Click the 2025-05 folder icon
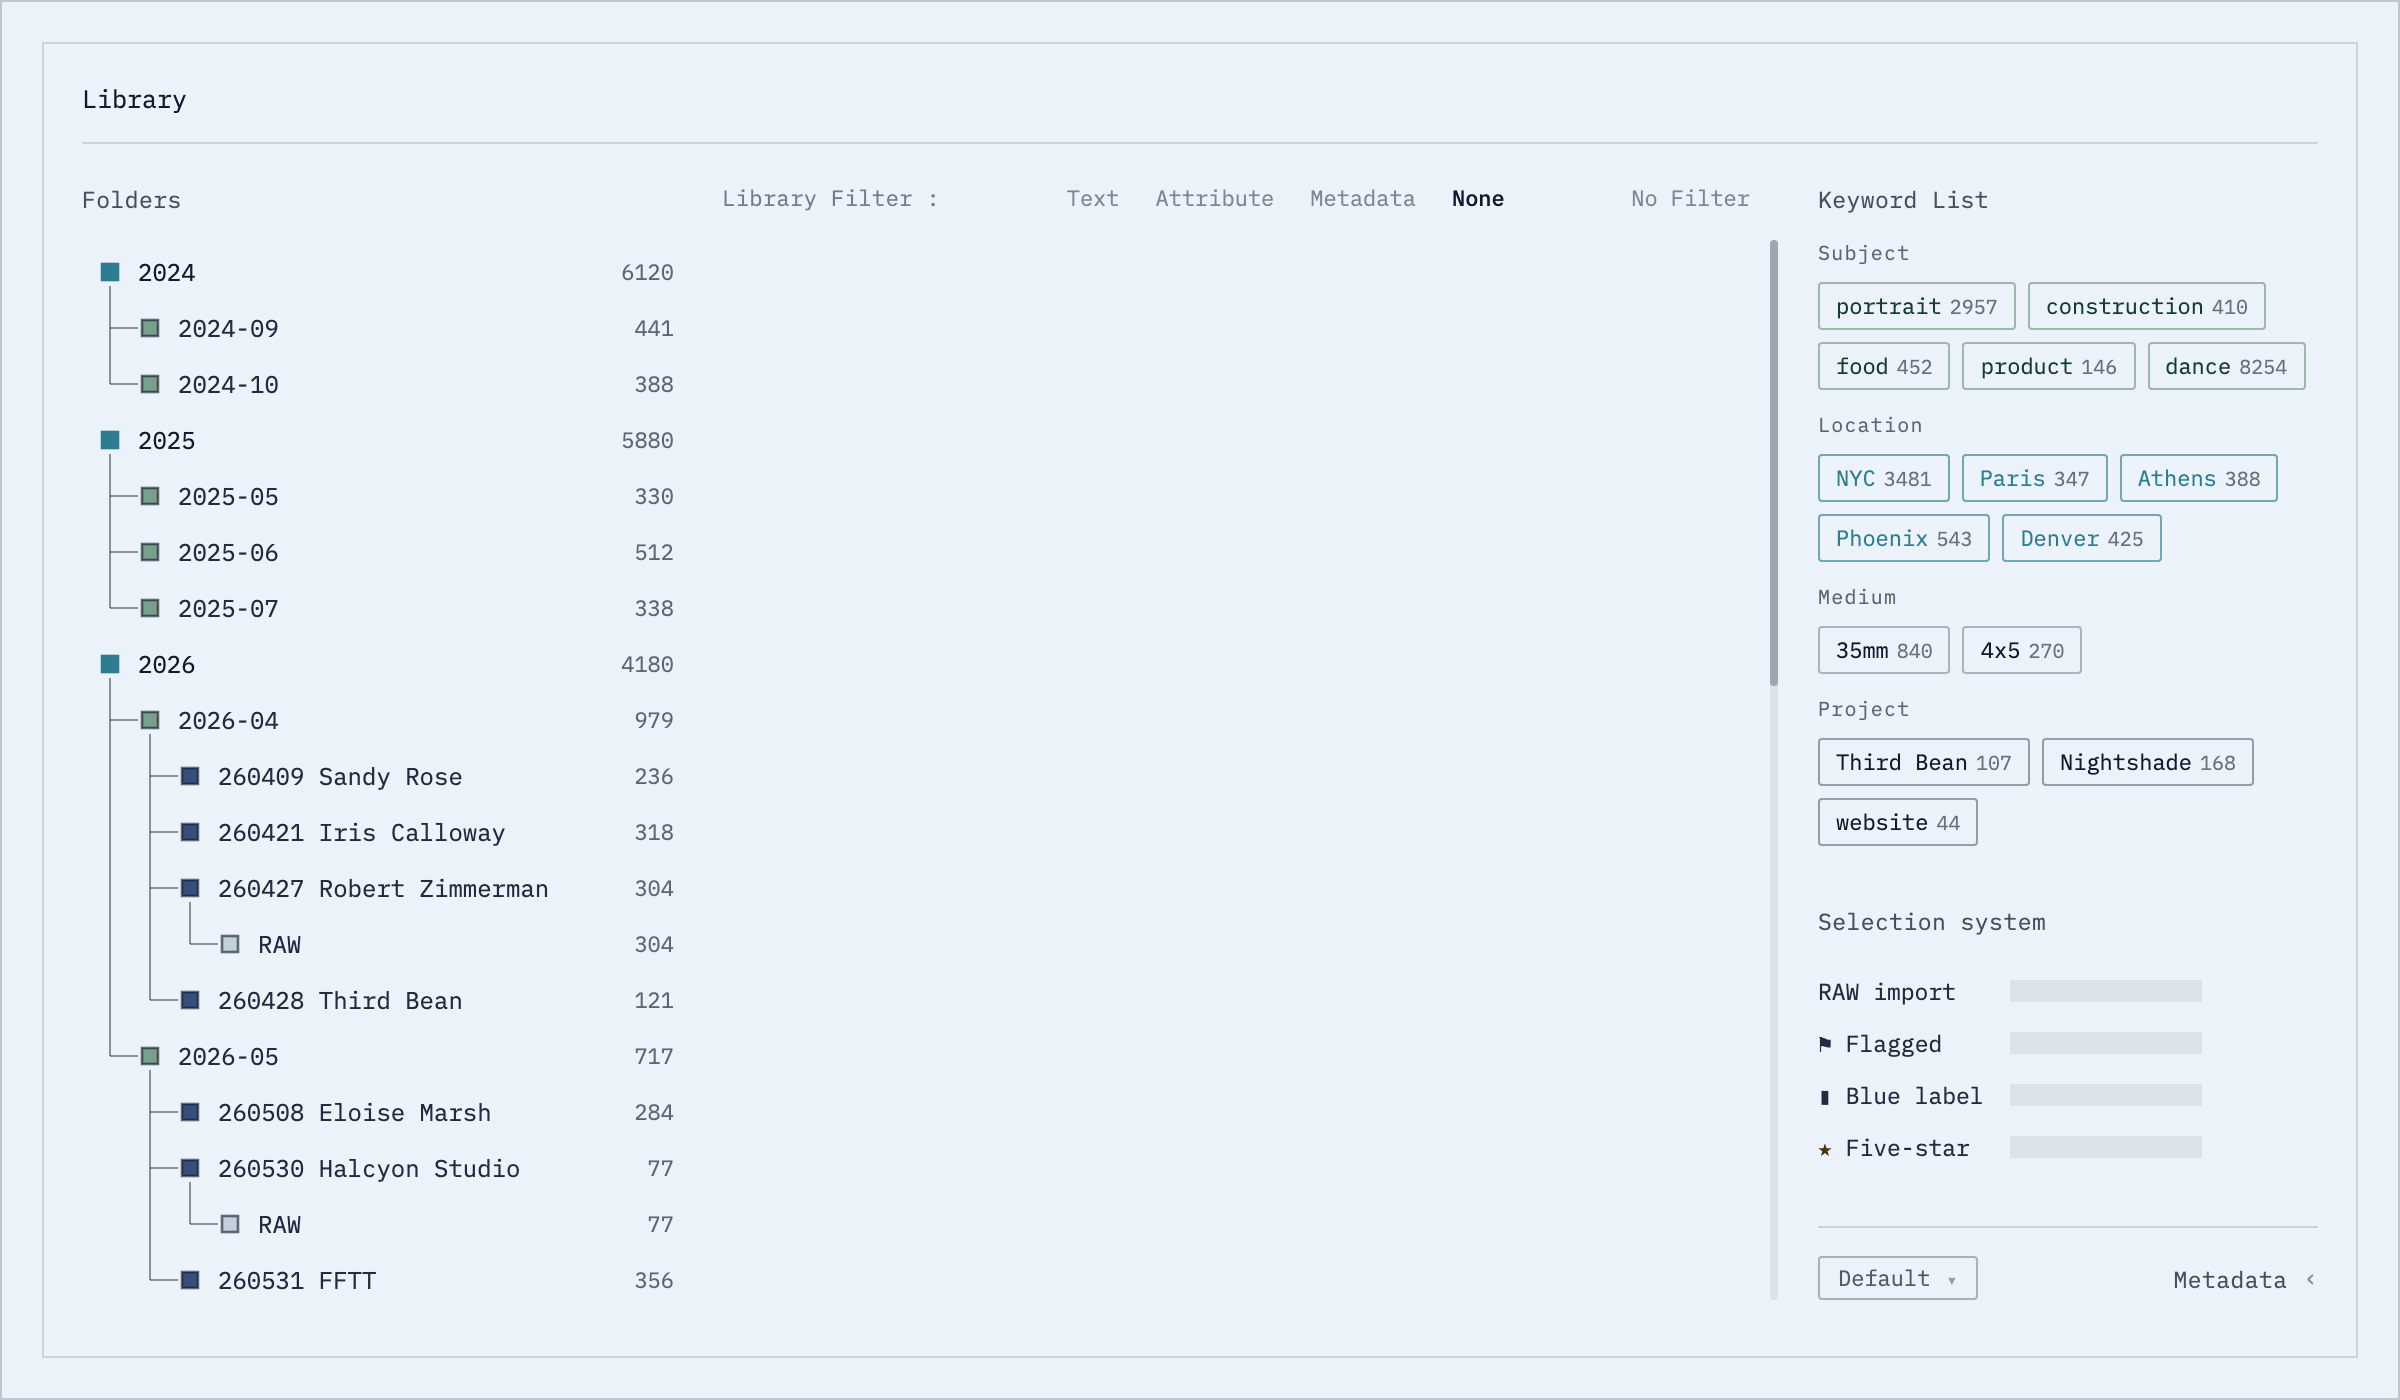The width and height of the screenshot is (2400, 1400). click(150, 496)
